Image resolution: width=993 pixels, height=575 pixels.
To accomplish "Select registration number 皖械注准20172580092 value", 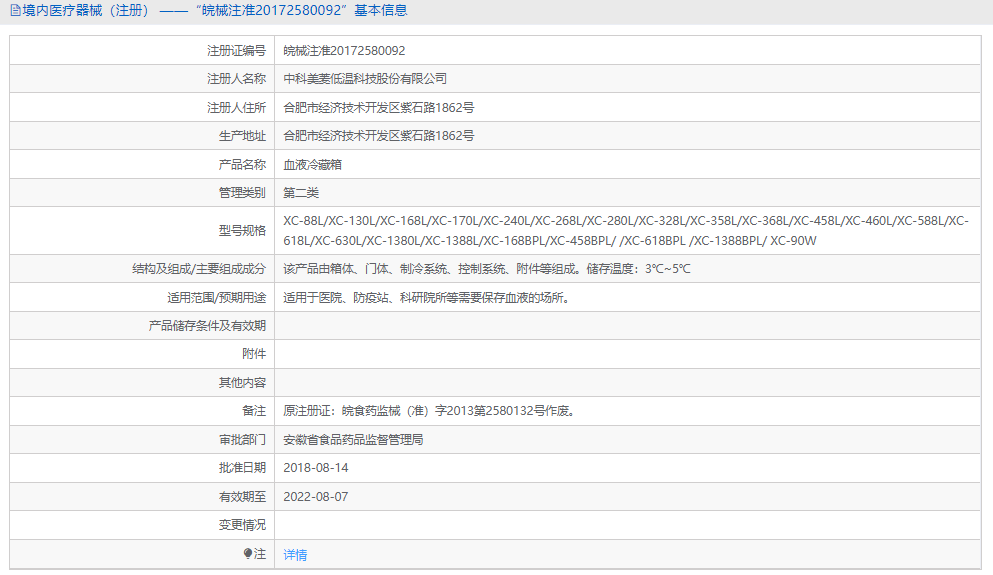I will [x=344, y=51].
